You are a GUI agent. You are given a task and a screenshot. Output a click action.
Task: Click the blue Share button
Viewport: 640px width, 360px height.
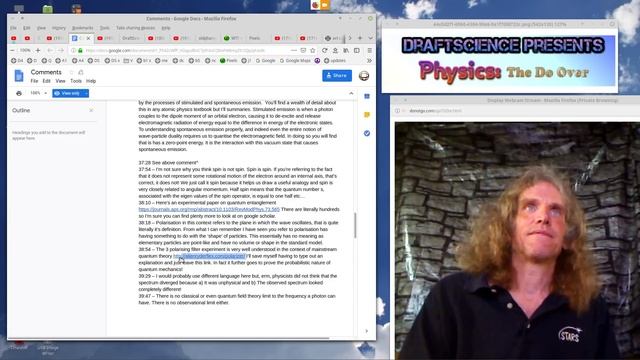pyautogui.click(x=337, y=76)
